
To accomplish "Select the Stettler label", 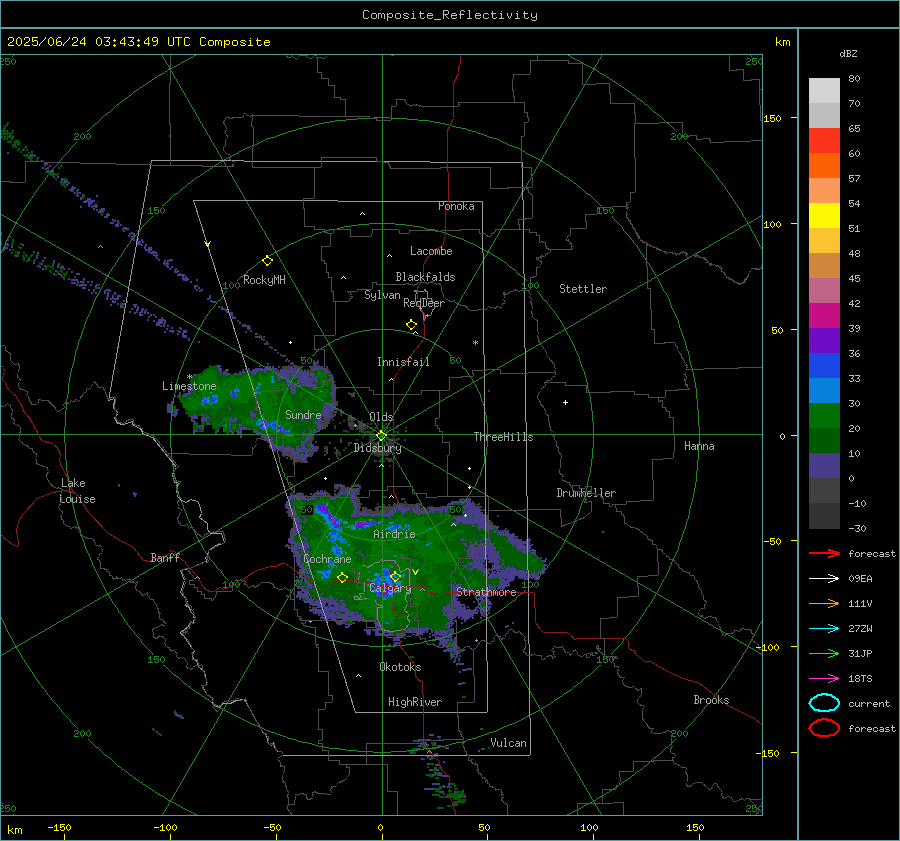I will (x=583, y=289).
